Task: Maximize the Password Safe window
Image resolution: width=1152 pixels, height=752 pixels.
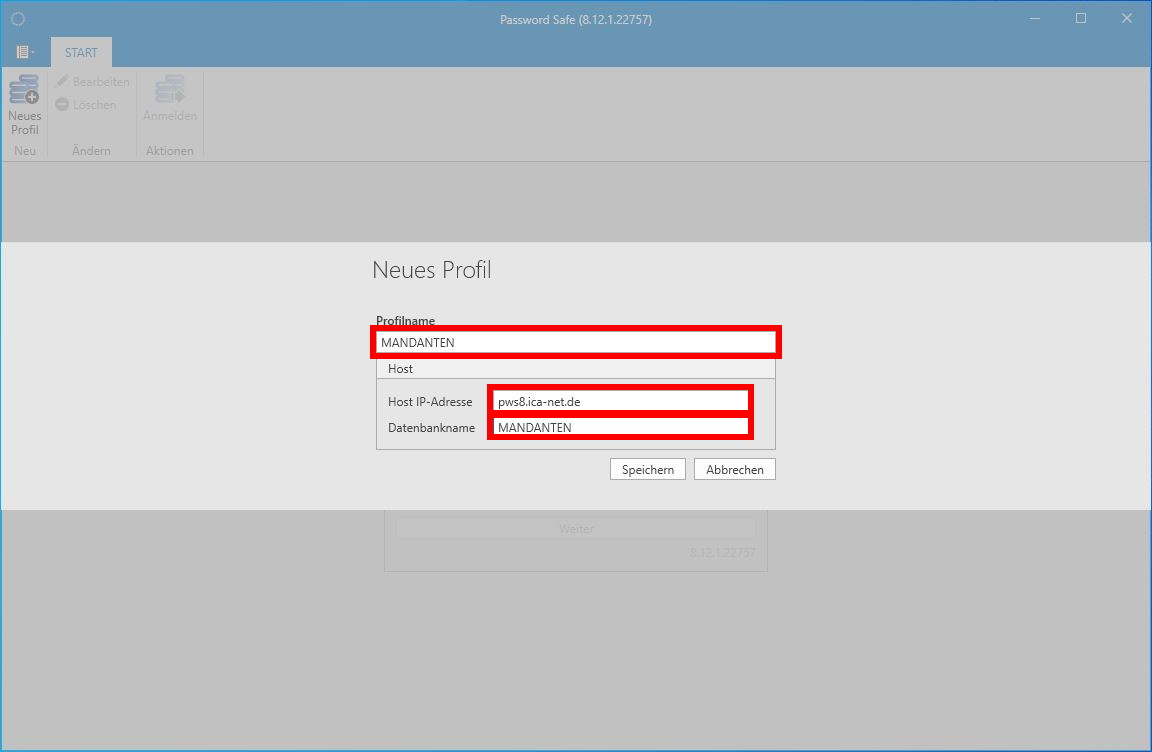Action: click(1081, 19)
